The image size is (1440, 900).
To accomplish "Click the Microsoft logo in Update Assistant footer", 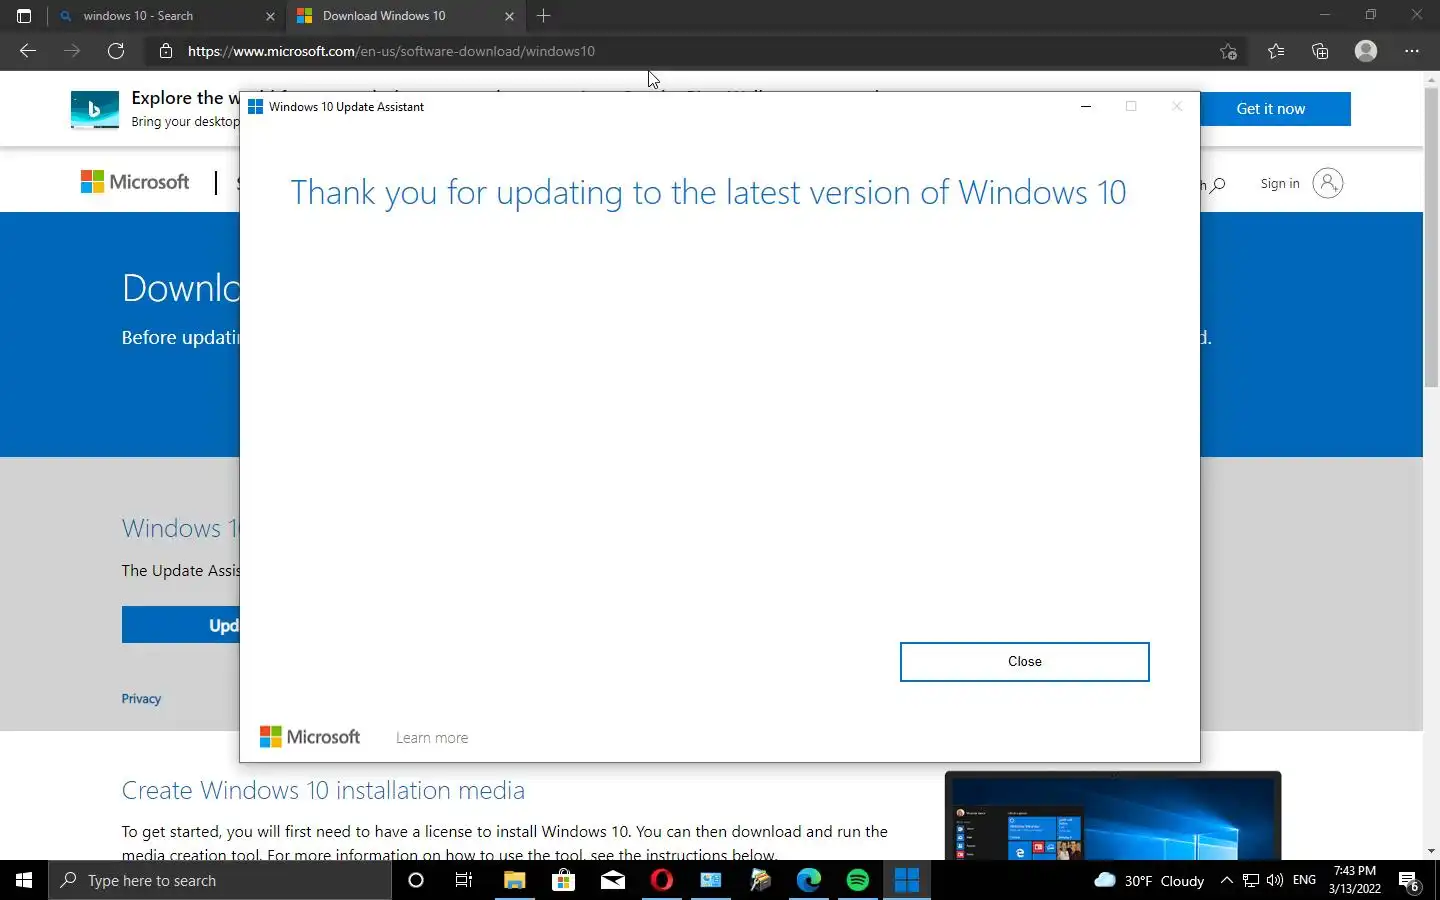I will coord(309,737).
